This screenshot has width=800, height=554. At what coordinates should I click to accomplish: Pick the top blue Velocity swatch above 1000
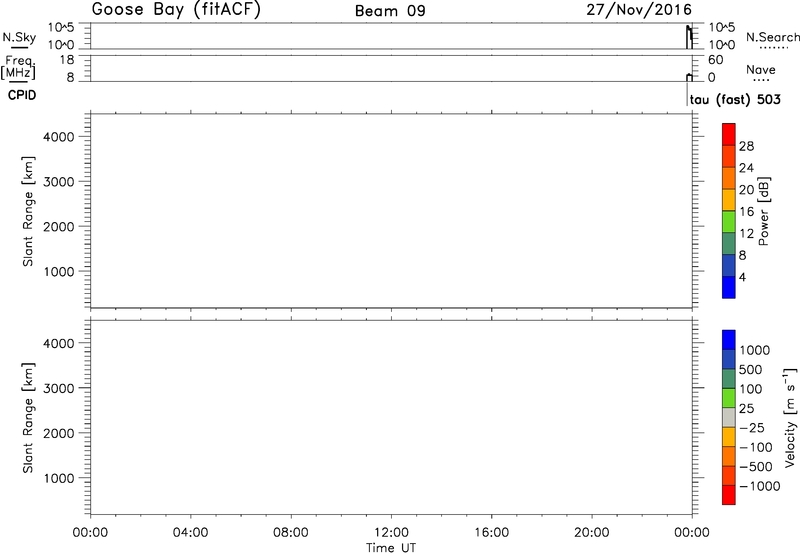(729, 340)
